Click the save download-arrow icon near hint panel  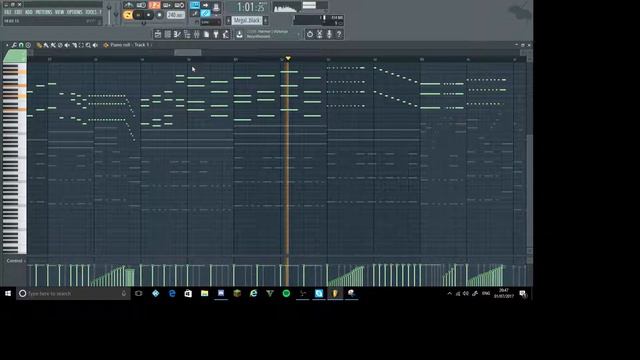click(240, 34)
